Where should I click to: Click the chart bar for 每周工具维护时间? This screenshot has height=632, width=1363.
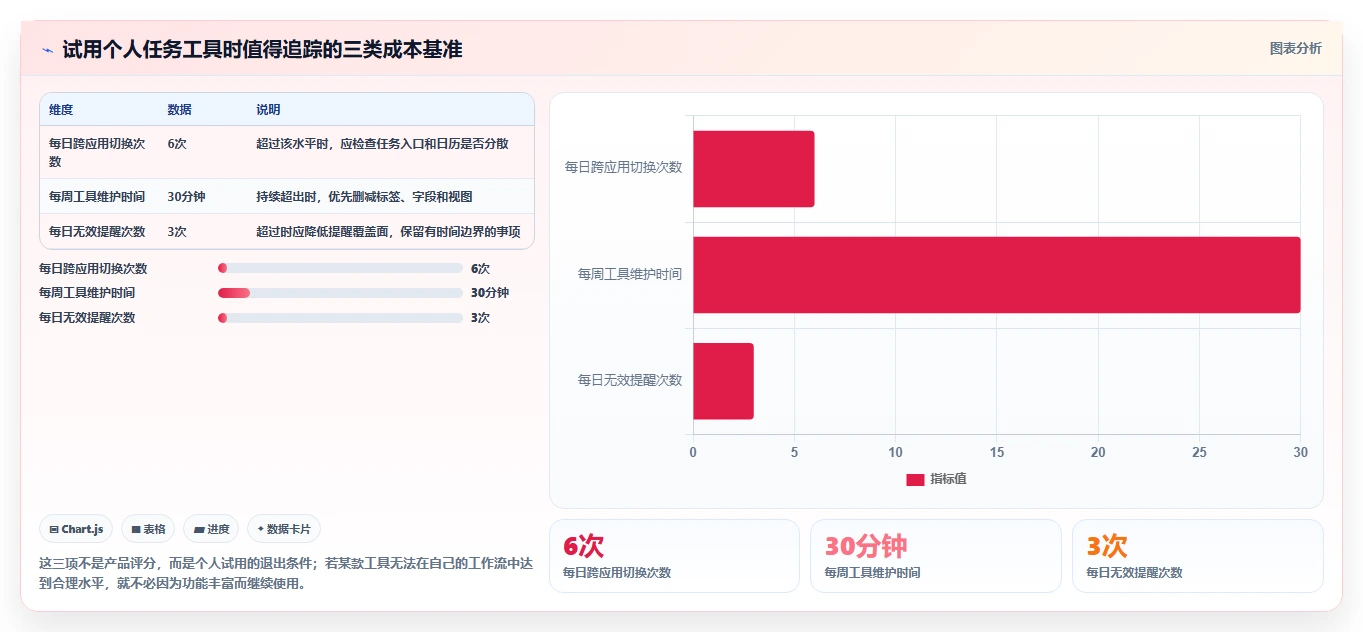tap(997, 275)
